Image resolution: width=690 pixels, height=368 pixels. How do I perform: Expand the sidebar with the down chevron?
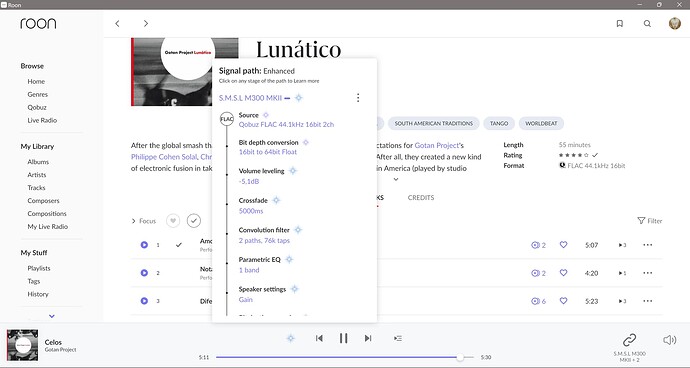pyautogui.click(x=52, y=316)
